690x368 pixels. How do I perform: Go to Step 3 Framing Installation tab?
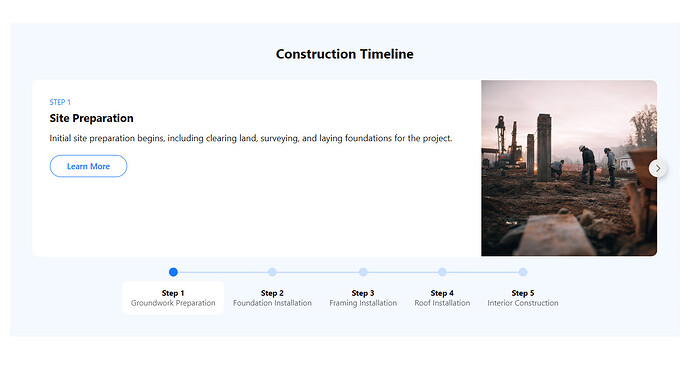tap(363, 298)
